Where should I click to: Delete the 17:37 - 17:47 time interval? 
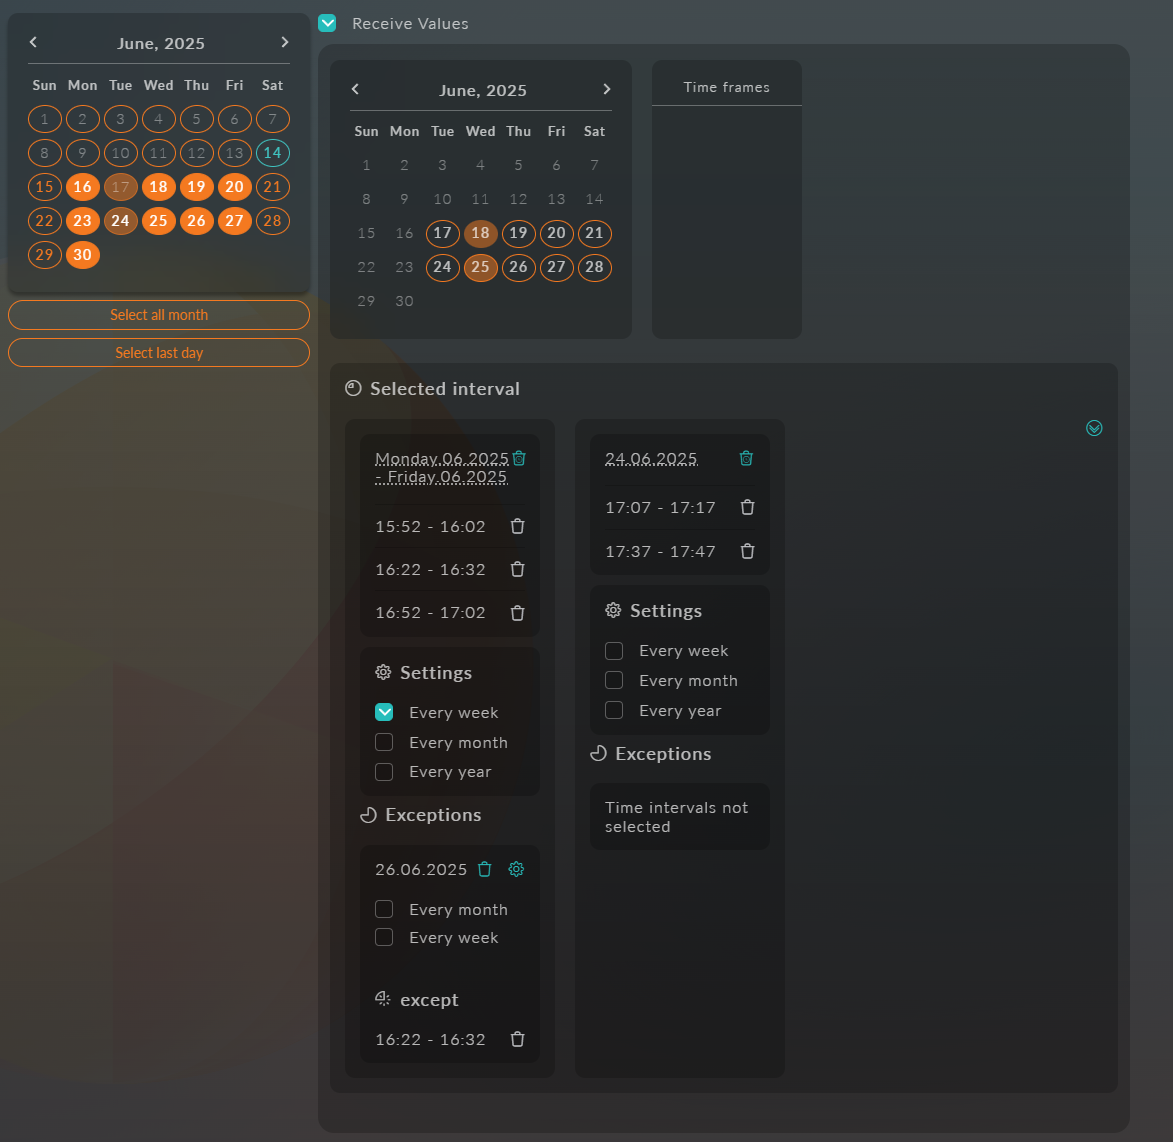747,551
